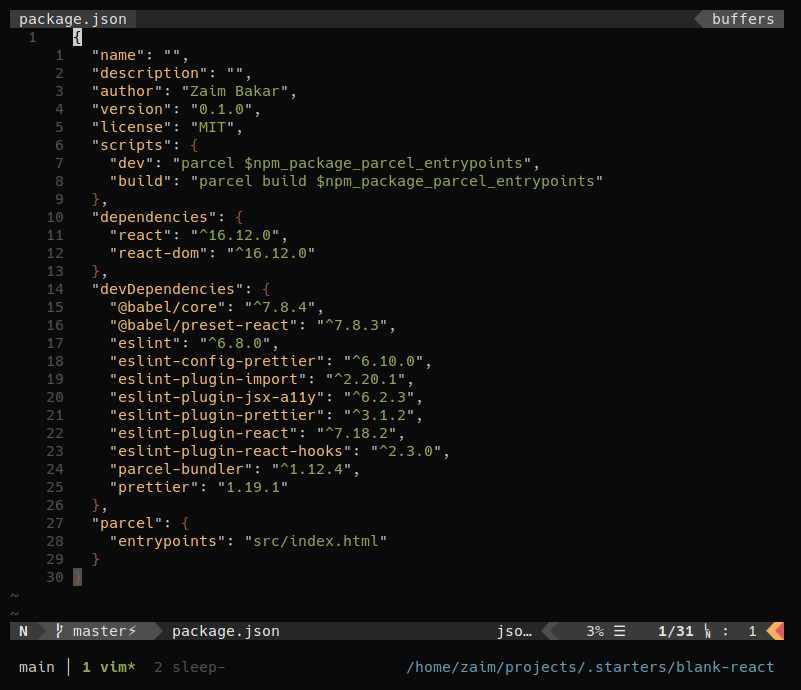The width and height of the screenshot is (801, 690).
Task: Click the "parcel-bundler" key
Action: pyautogui.click(x=181, y=469)
